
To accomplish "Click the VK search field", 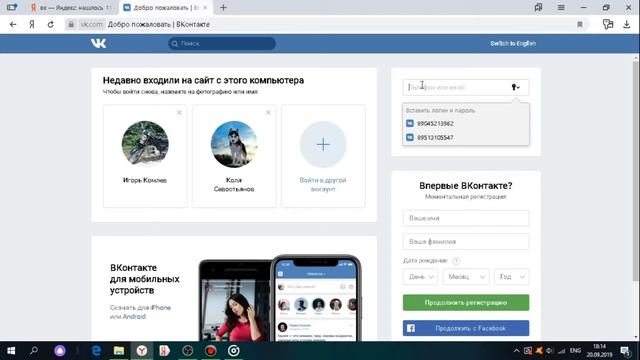I will 222,43.
